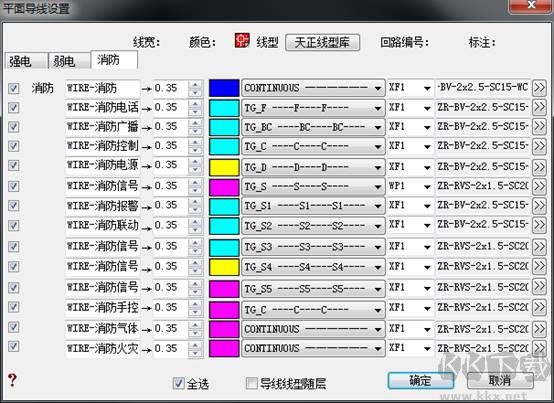Click >> button on WIRE-消防手控 row
The image size is (554, 403).
click(x=539, y=308)
